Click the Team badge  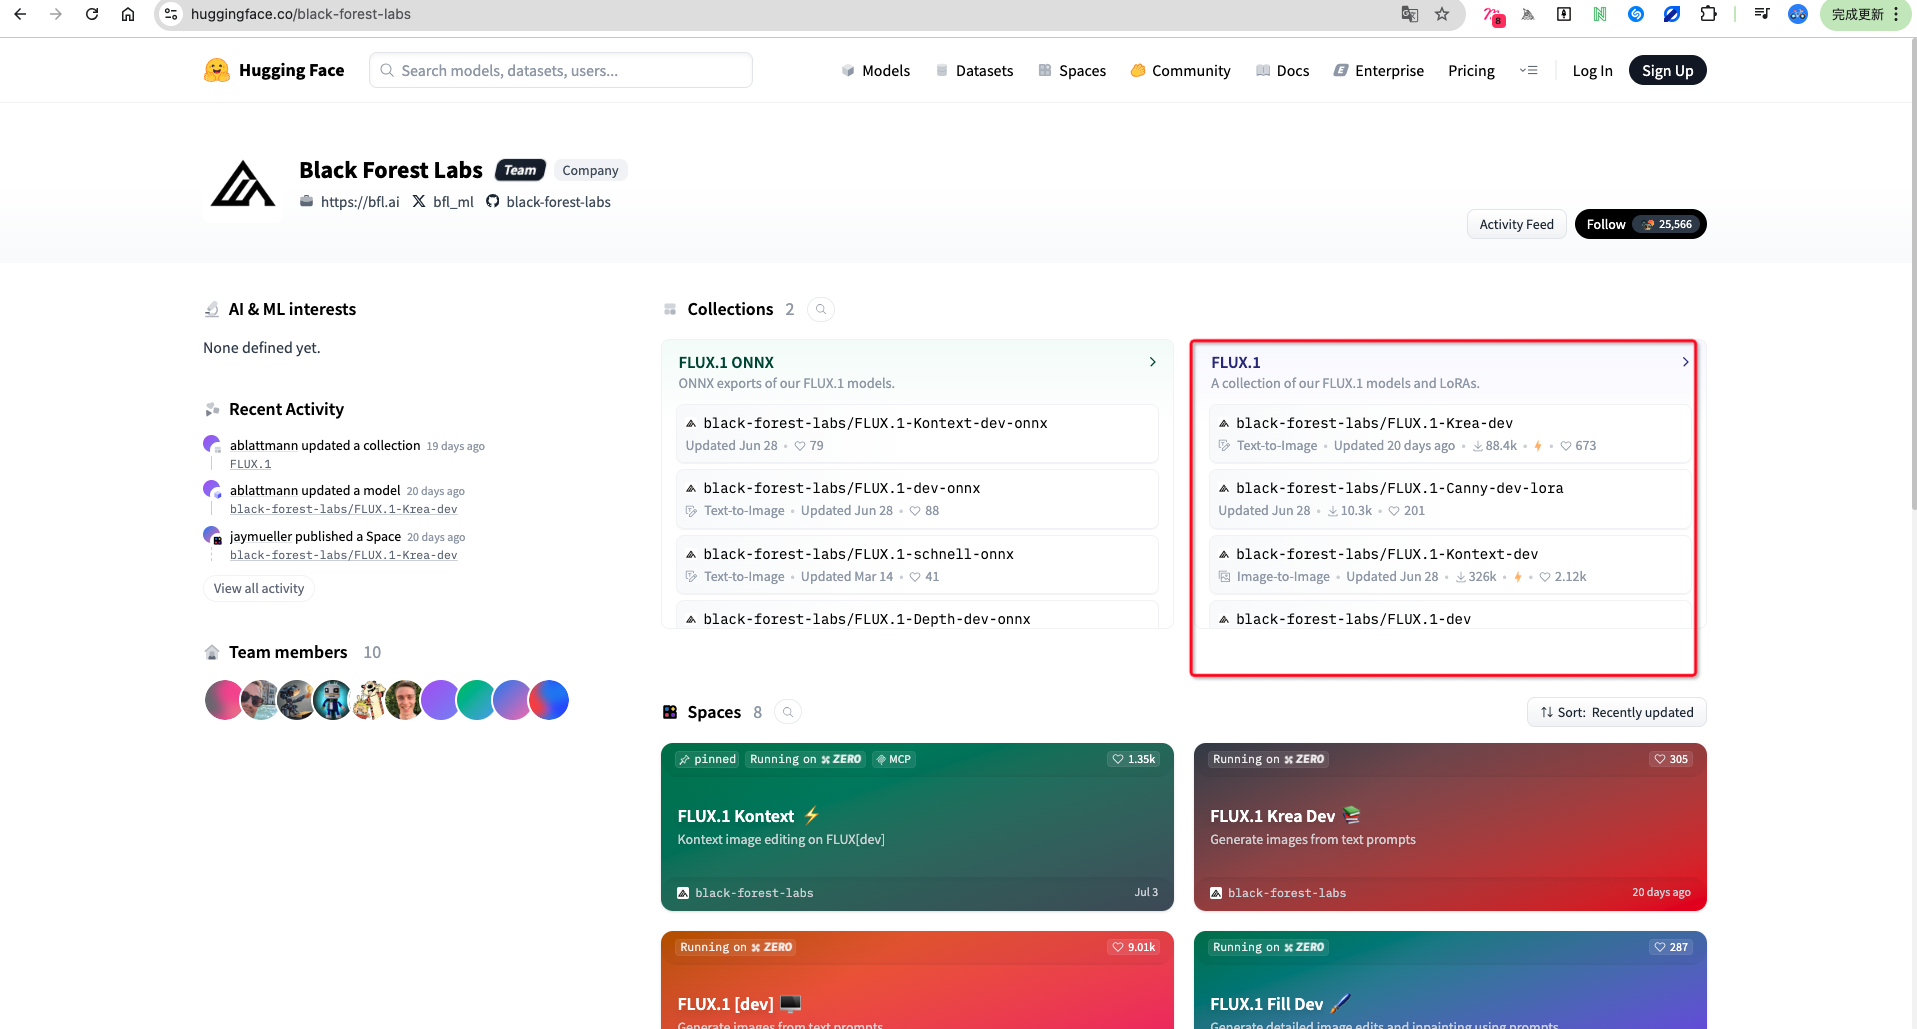click(520, 170)
